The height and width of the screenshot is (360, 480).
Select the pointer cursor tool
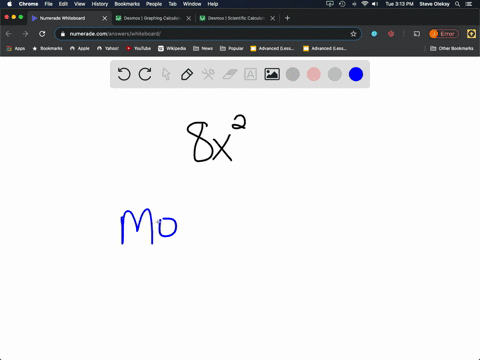click(x=166, y=74)
